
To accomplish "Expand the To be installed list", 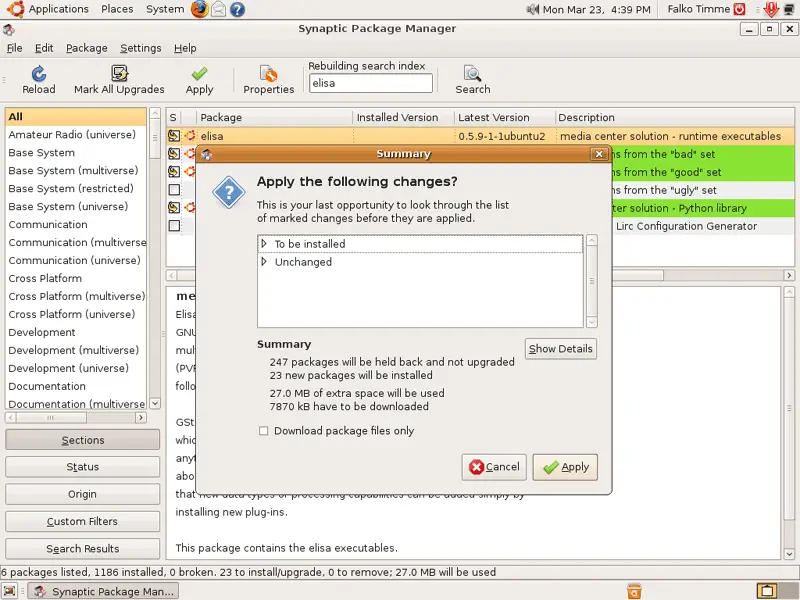I will (x=264, y=244).
